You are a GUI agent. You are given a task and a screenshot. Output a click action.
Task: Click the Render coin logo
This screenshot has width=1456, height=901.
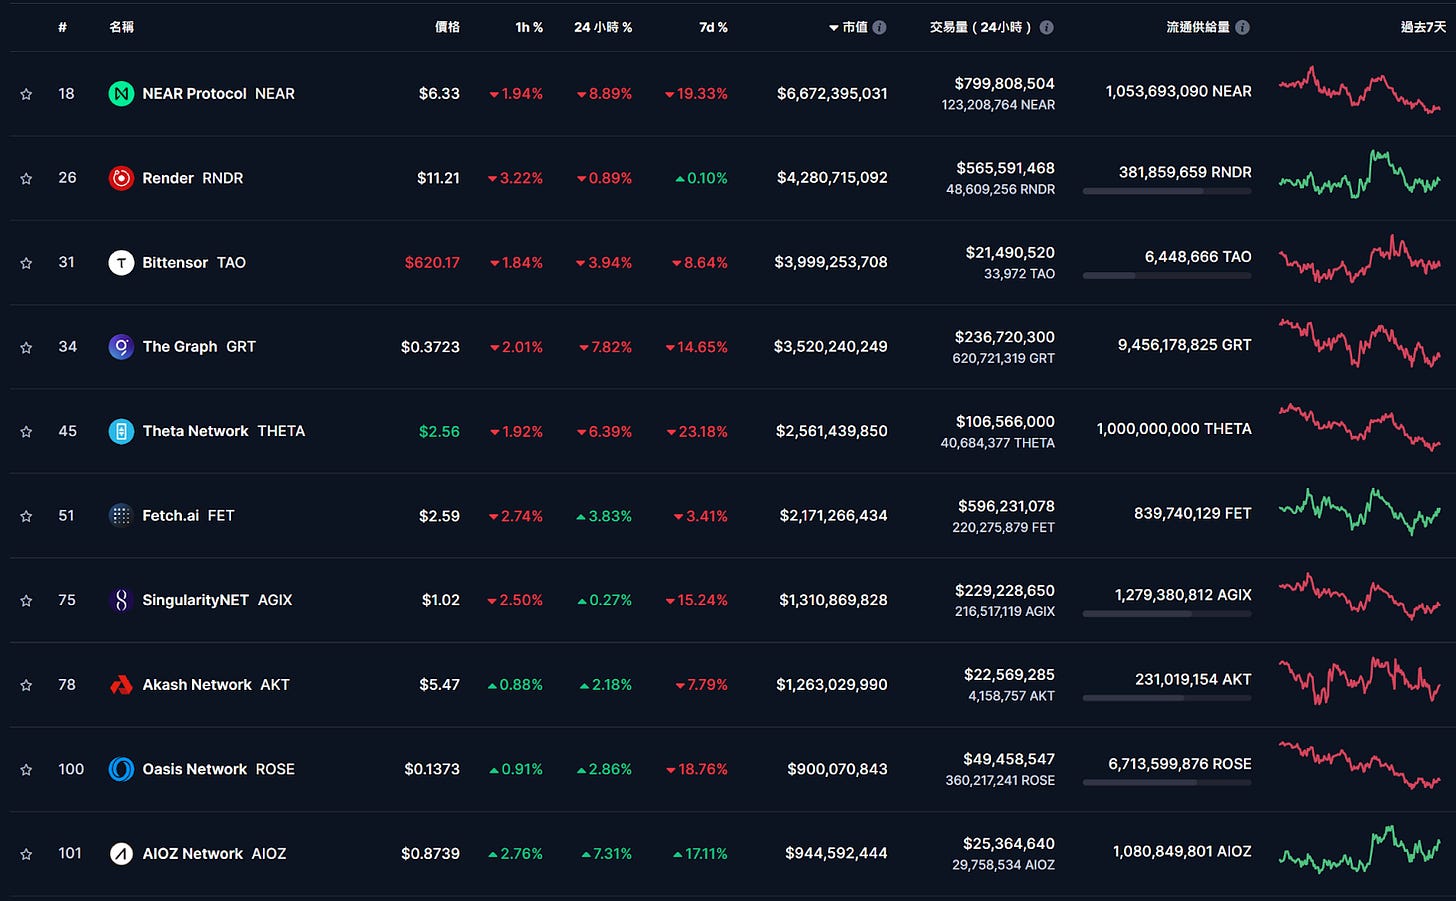coord(121,178)
